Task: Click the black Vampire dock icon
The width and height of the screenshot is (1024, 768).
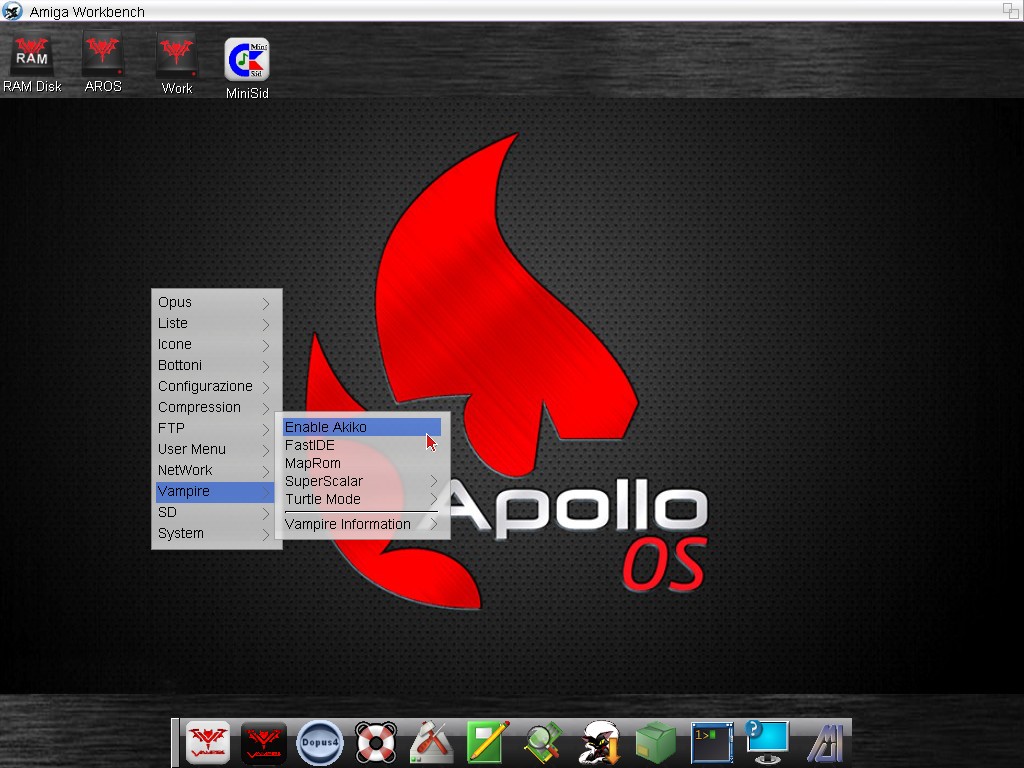Action: [x=264, y=743]
